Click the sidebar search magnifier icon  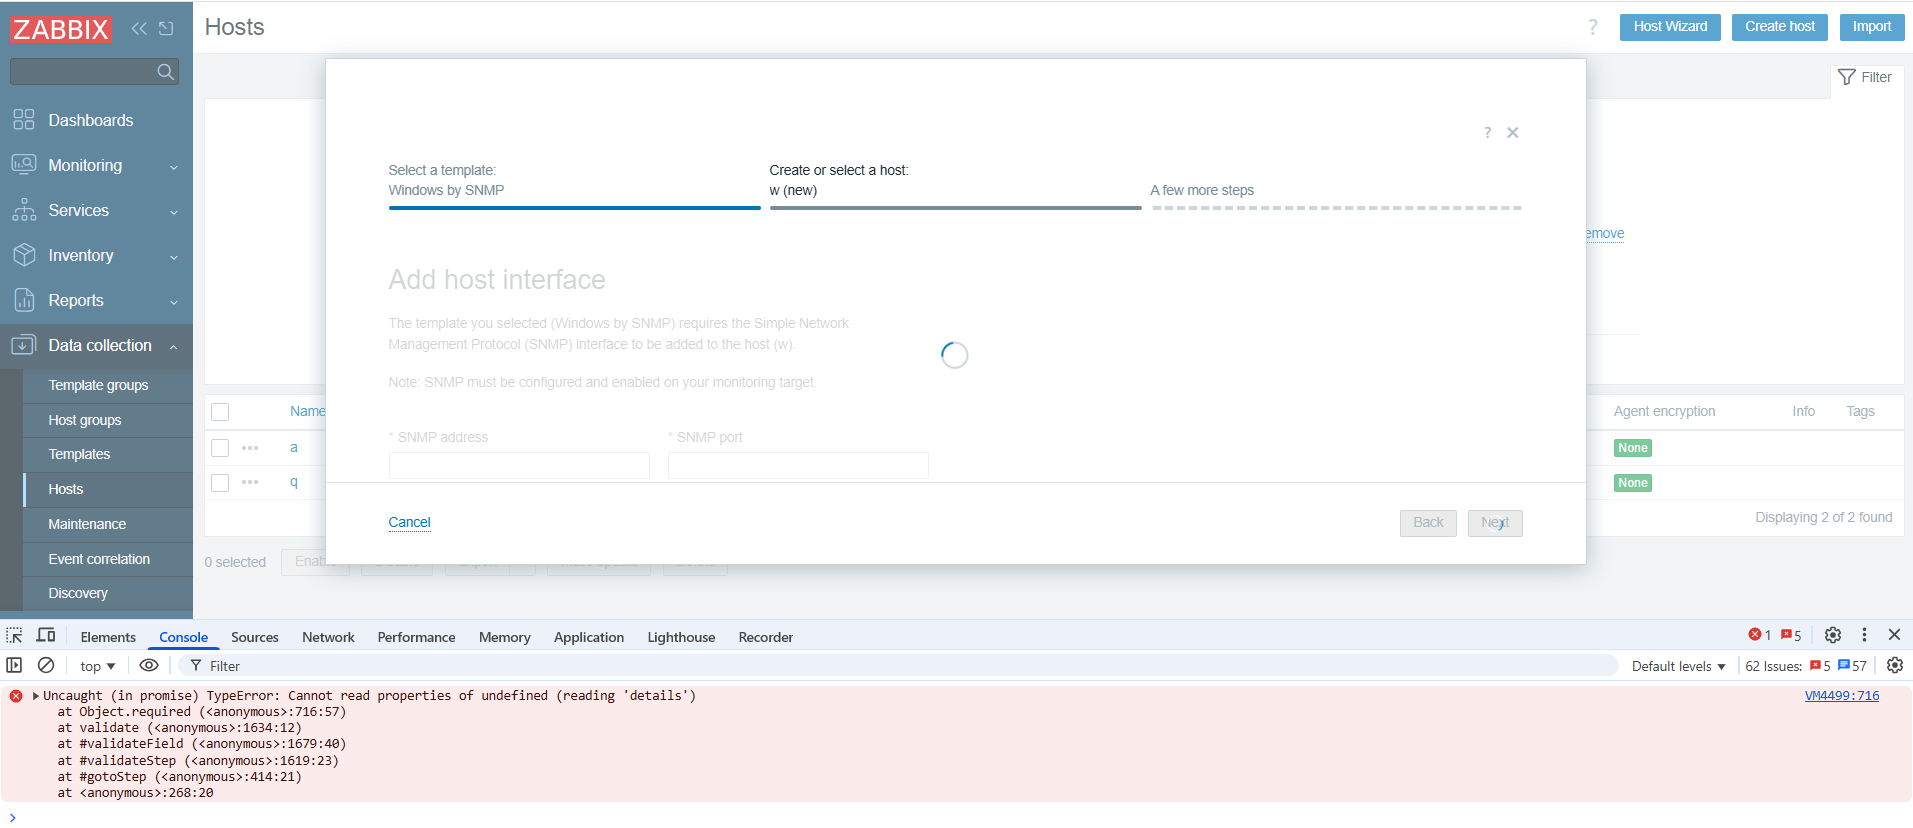tap(166, 72)
